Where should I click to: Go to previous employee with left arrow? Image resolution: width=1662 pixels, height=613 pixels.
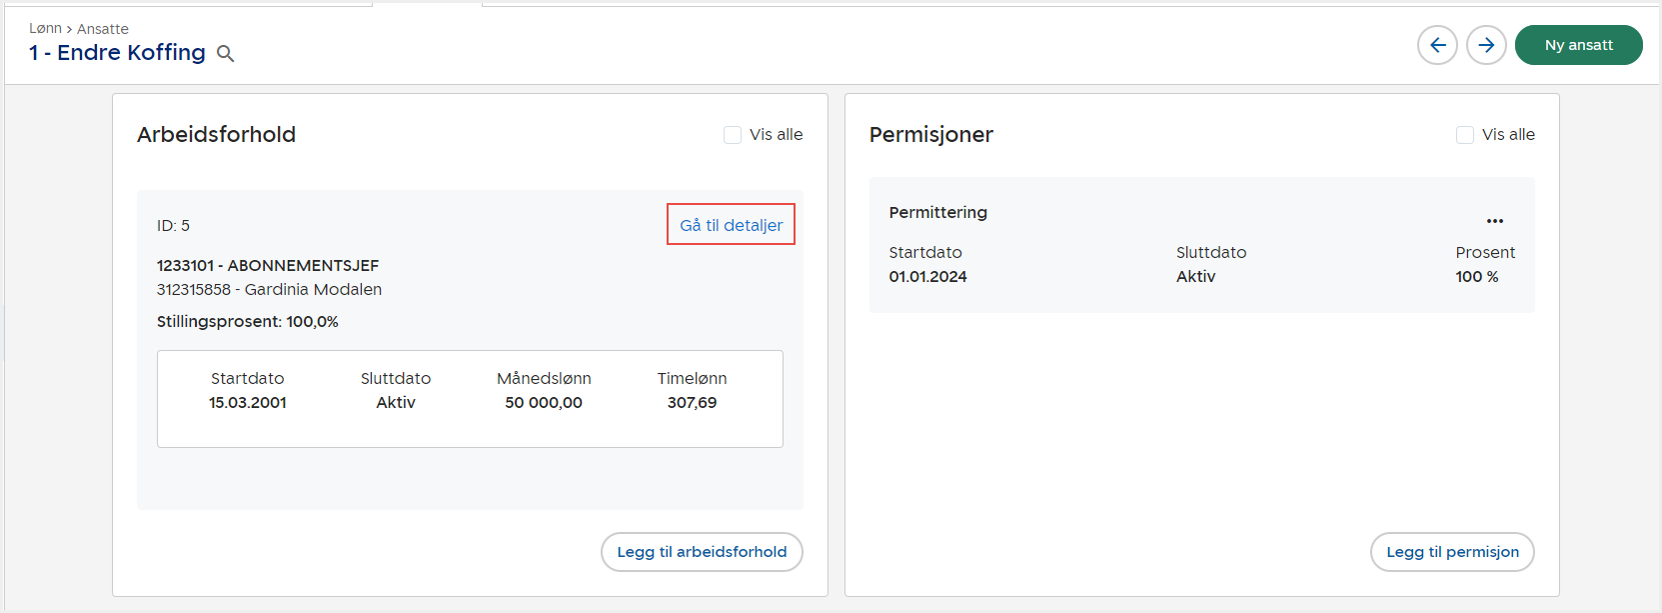(1437, 45)
